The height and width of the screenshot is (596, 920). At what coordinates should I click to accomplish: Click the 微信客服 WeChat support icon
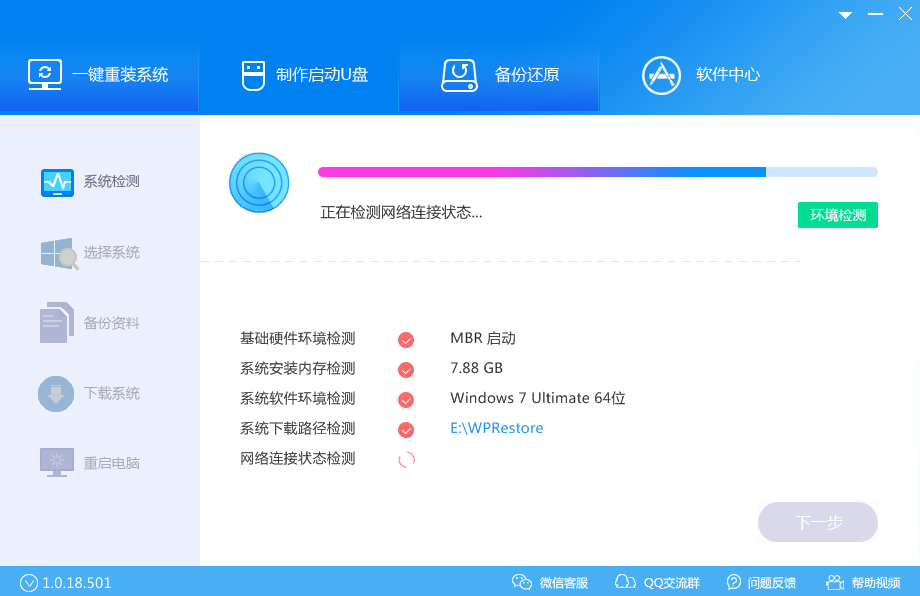(521, 581)
